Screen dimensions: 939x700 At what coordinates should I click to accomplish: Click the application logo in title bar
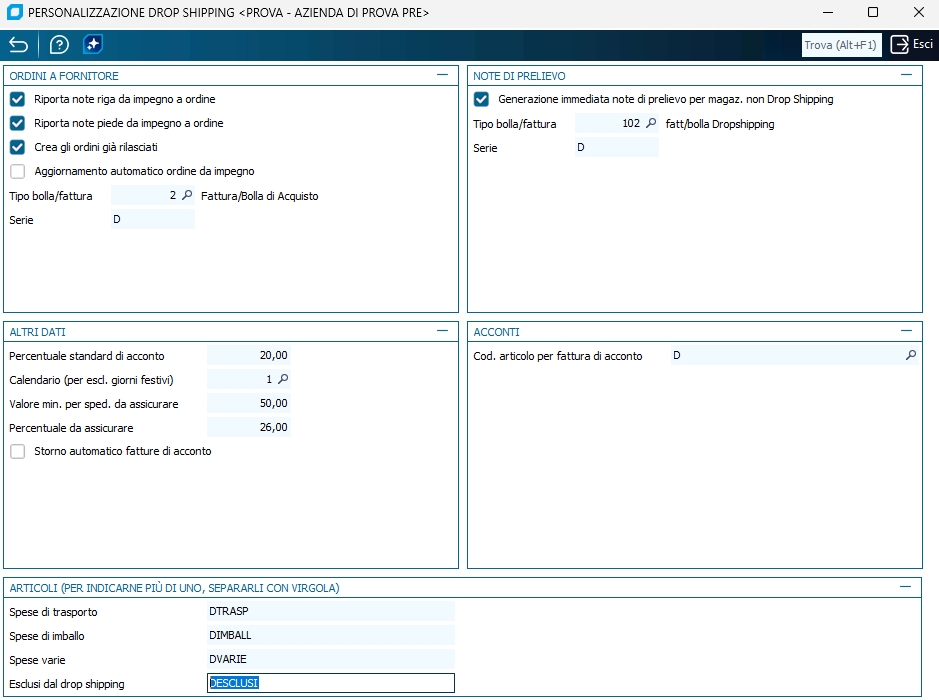[14, 13]
